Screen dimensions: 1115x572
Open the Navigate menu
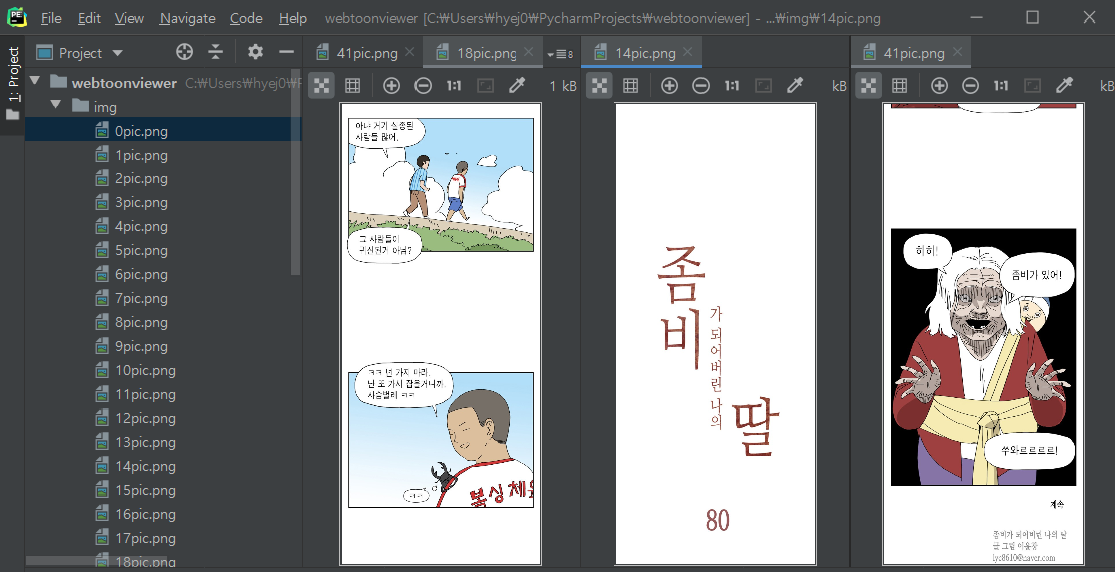pos(187,18)
